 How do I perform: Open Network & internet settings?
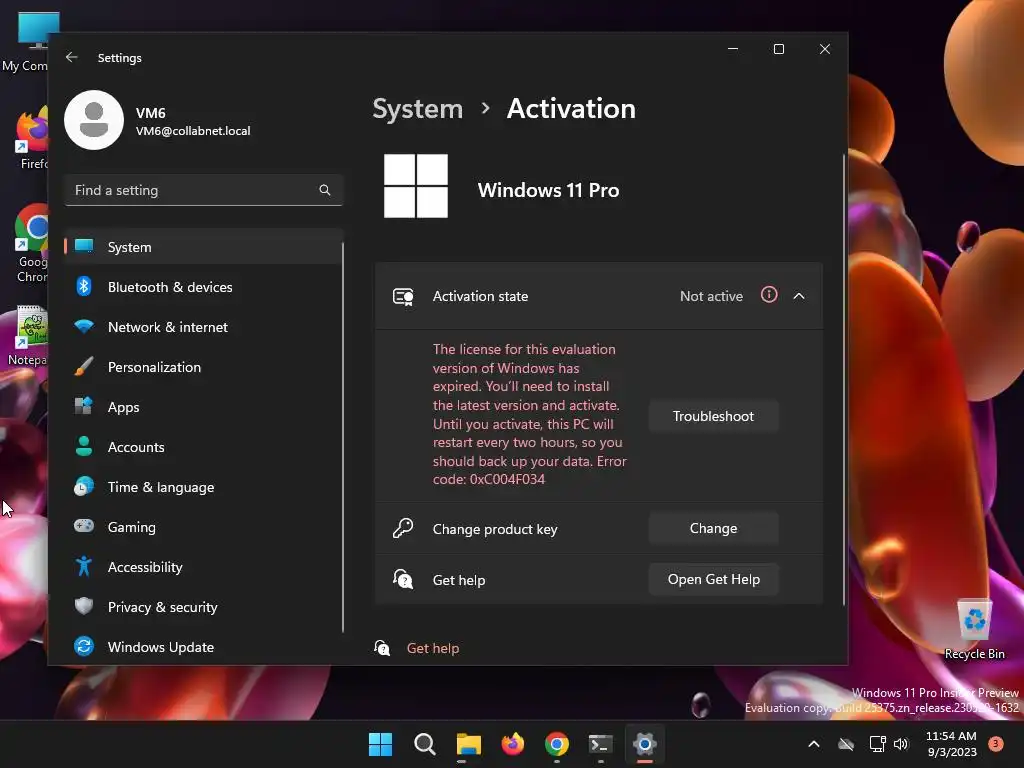[204, 327]
